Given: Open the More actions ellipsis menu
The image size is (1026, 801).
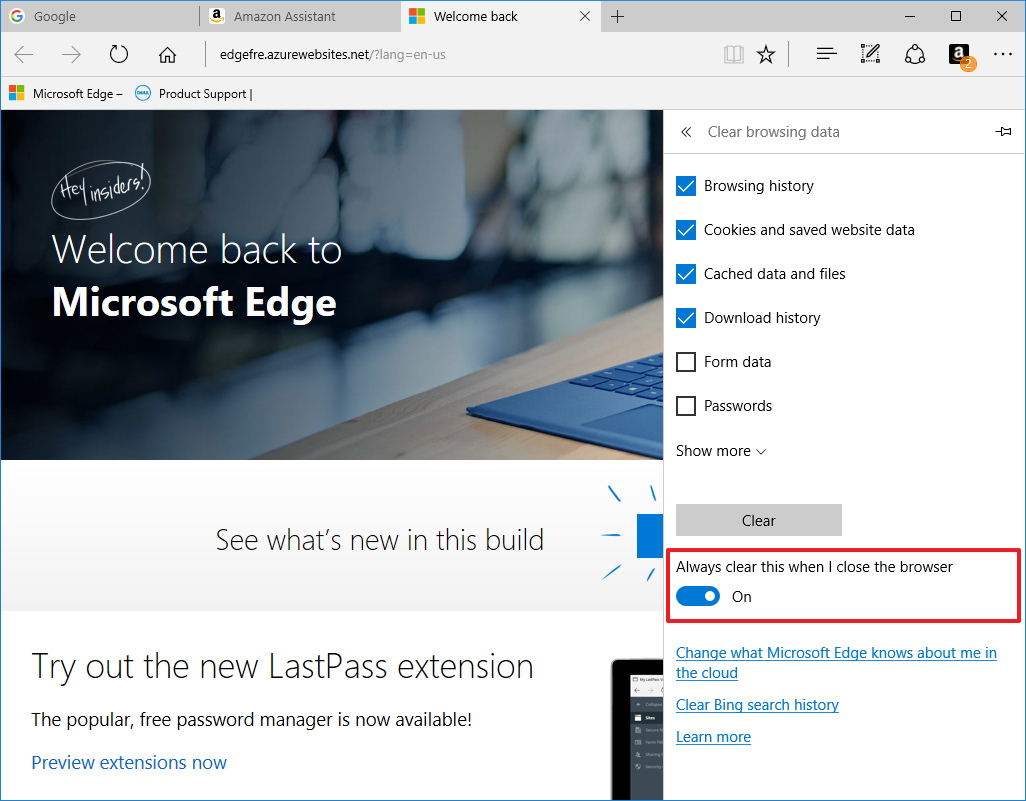Looking at the screenshot, I should pos(1002,54).
